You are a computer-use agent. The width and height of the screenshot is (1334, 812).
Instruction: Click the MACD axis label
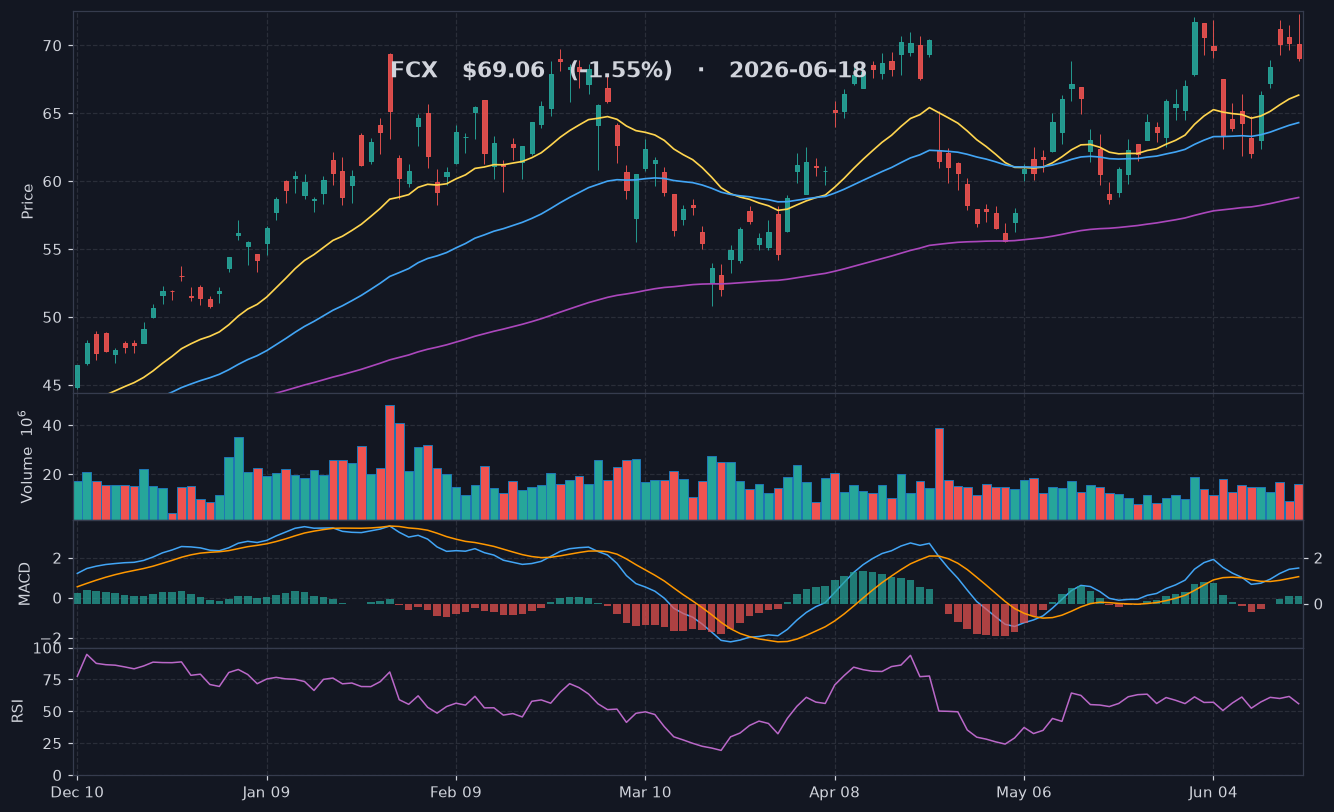coord(26,584)
